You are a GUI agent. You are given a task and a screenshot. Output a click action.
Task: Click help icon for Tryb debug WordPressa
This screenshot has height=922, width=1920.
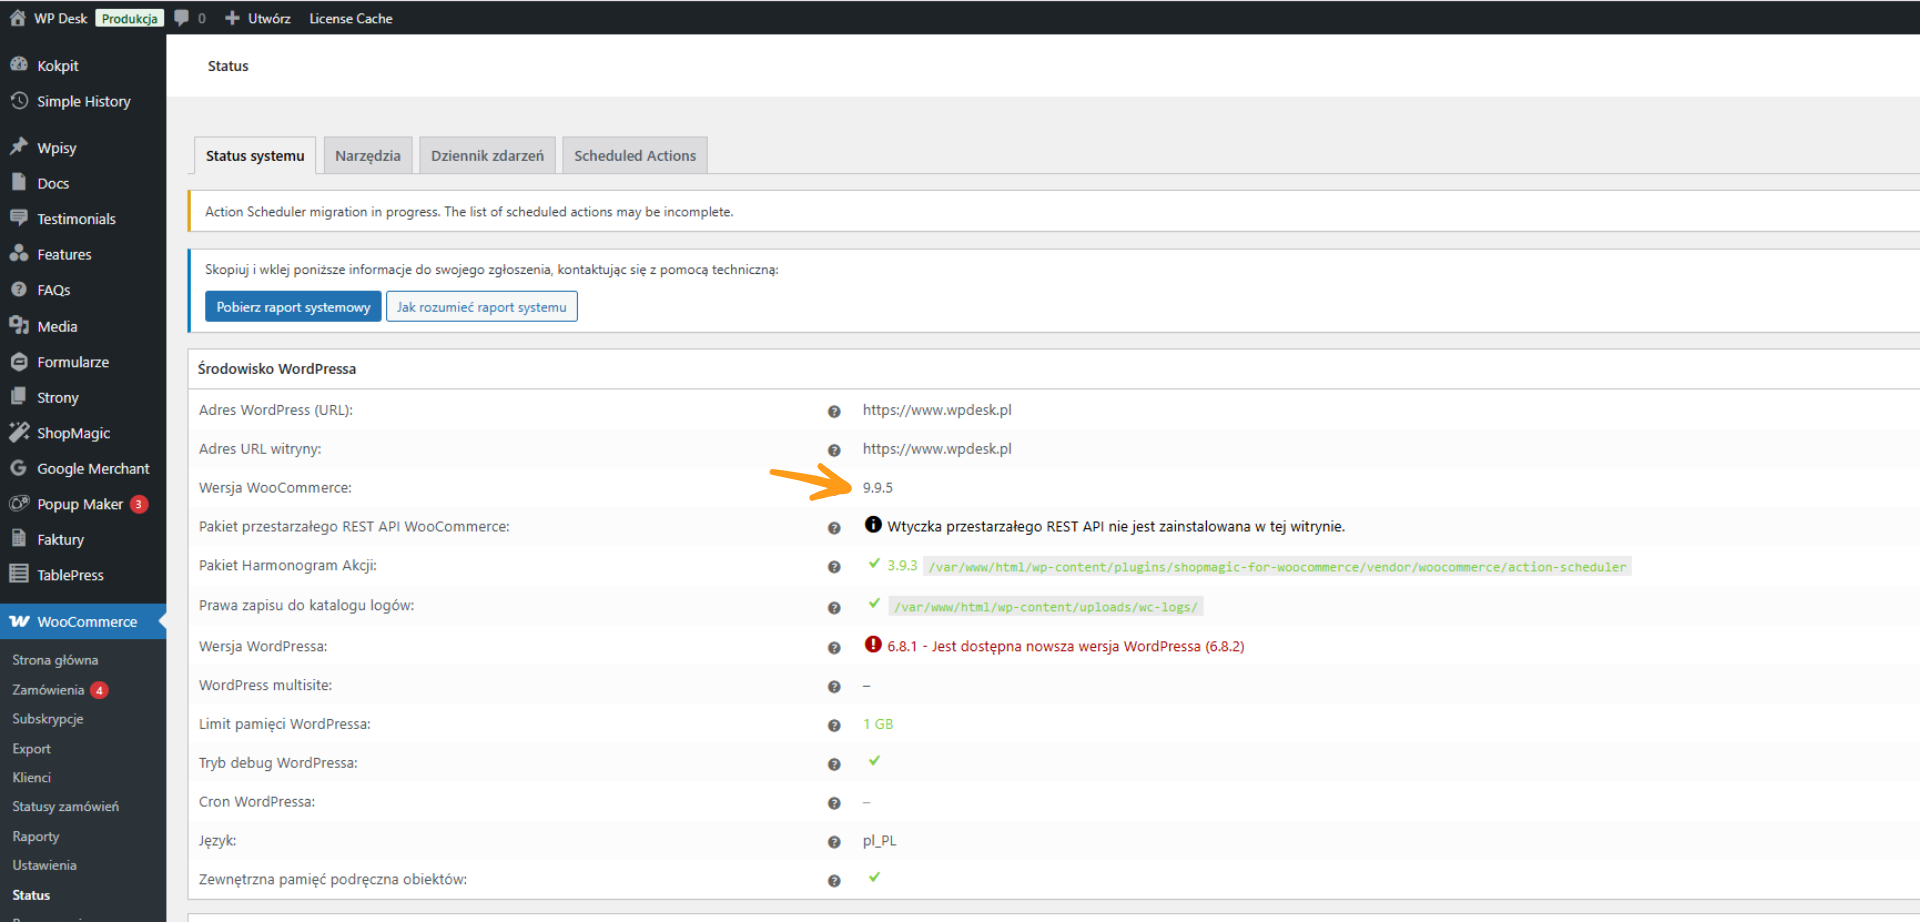(x=834, y=765)
